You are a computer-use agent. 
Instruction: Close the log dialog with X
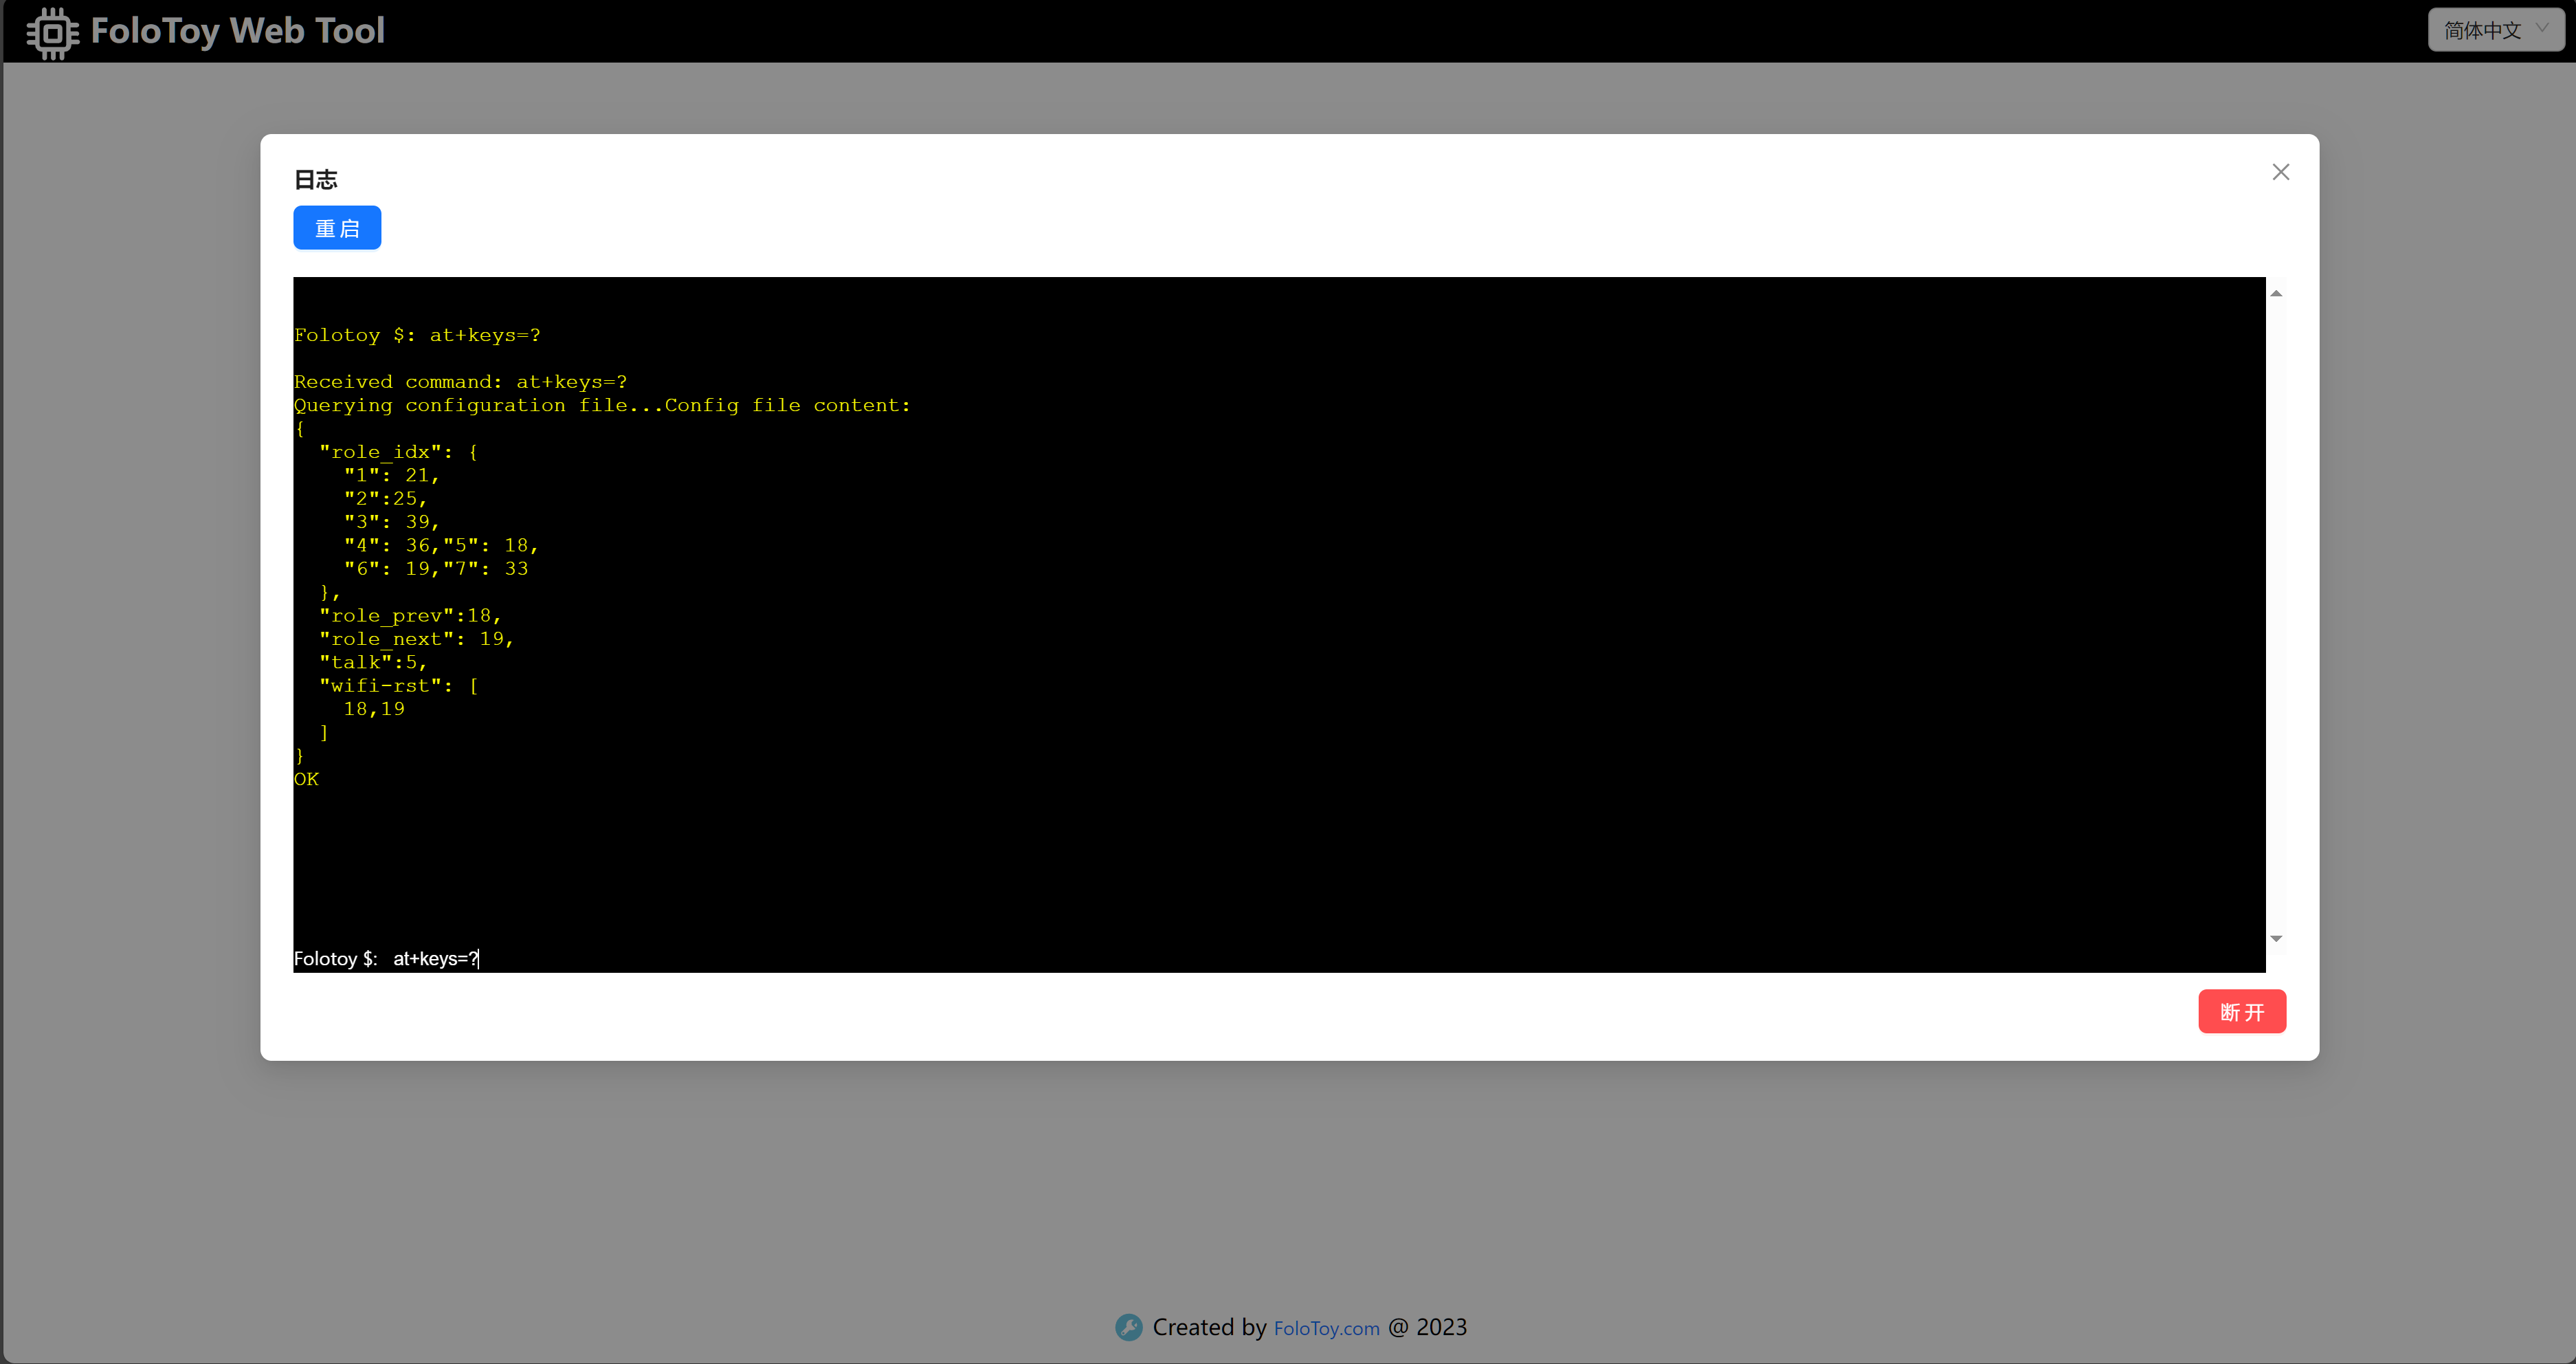point(2280,172)
